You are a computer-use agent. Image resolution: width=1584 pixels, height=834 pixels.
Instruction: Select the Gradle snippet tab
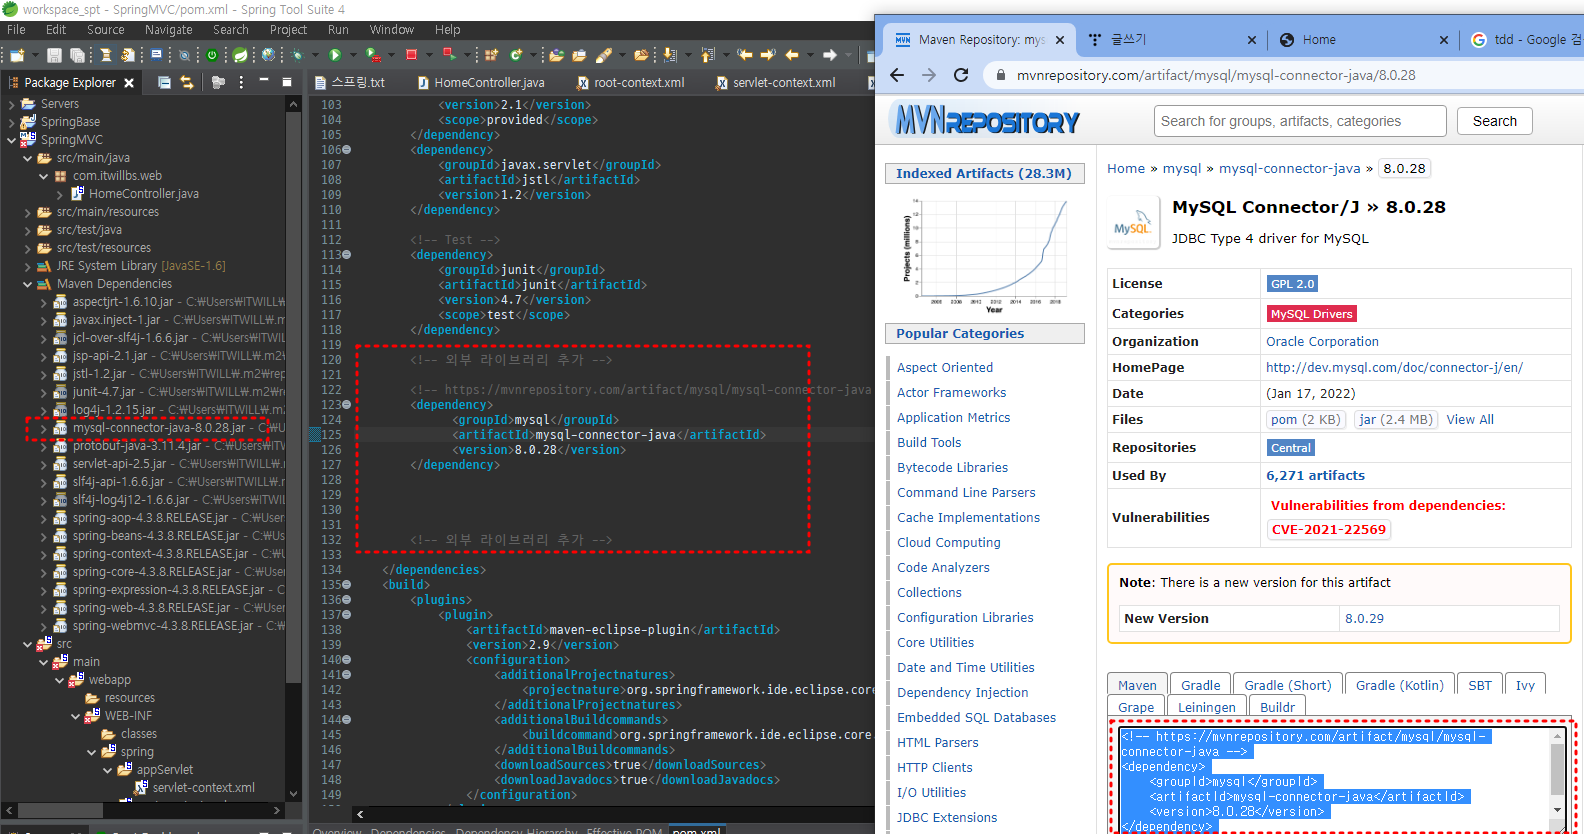tap(1200, 685)
